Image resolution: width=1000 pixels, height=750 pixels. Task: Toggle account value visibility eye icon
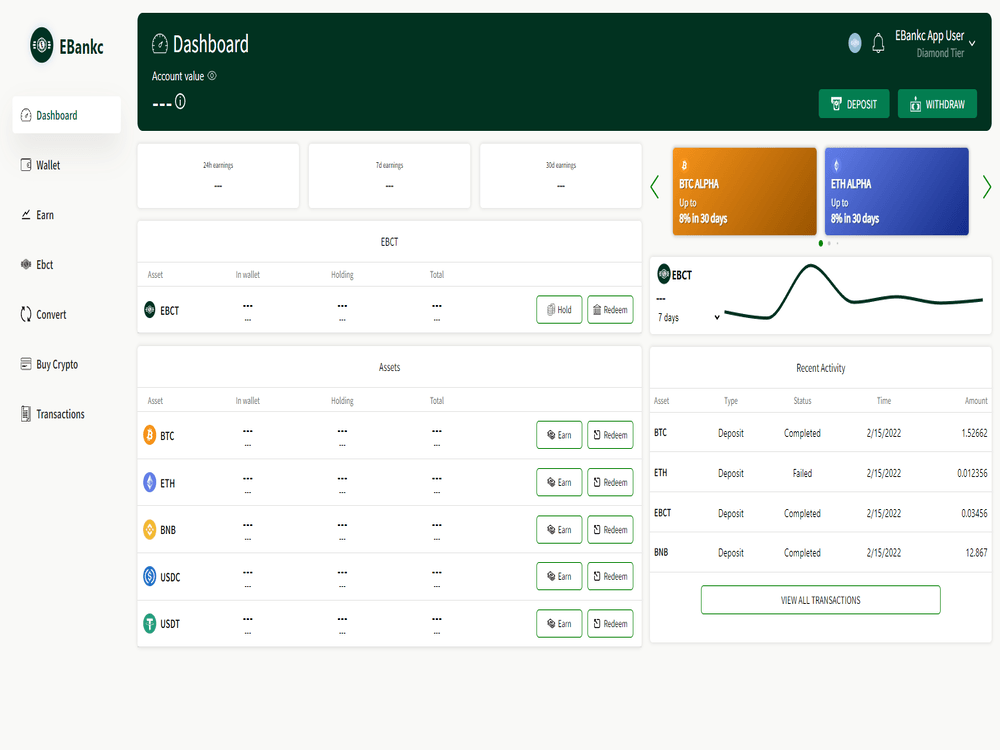pos(212,76)
